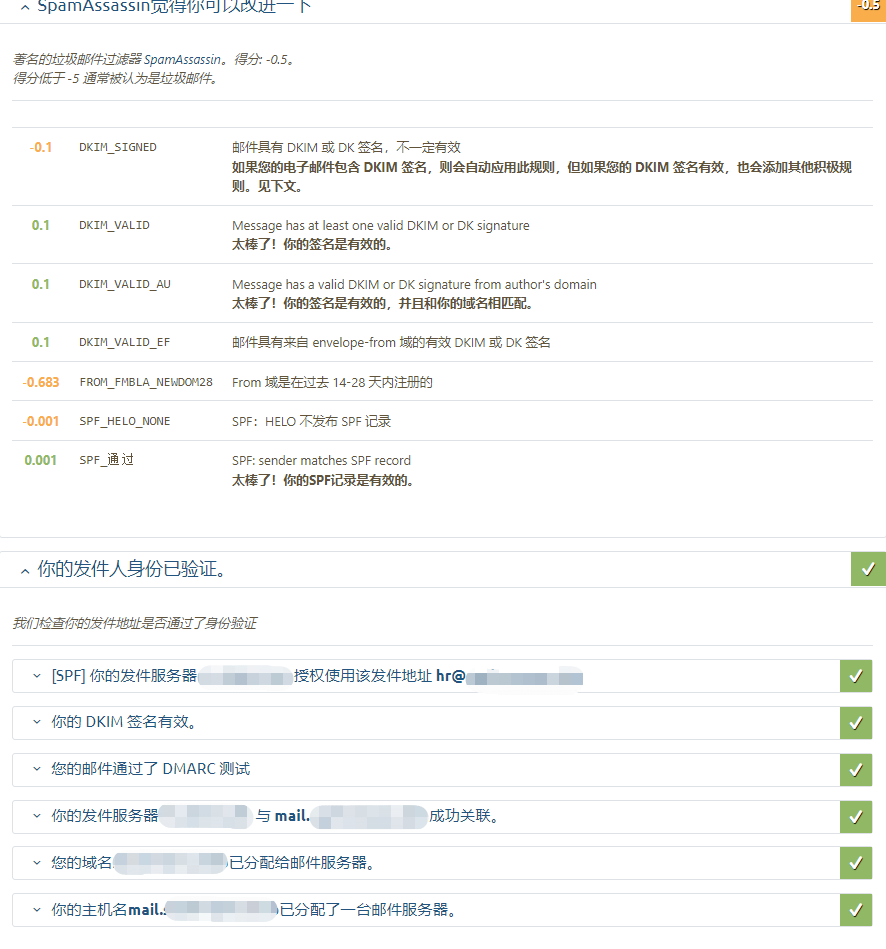The image size is (886, 949).
Task: Click text 'signature from author's domain'
Action: [x=506, y=284]
